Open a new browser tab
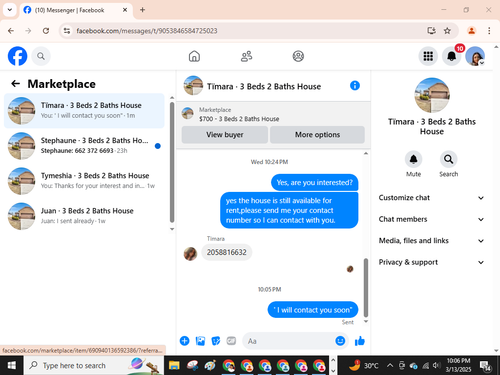Viewport: 500px width, 375px height. pos(142,10)
